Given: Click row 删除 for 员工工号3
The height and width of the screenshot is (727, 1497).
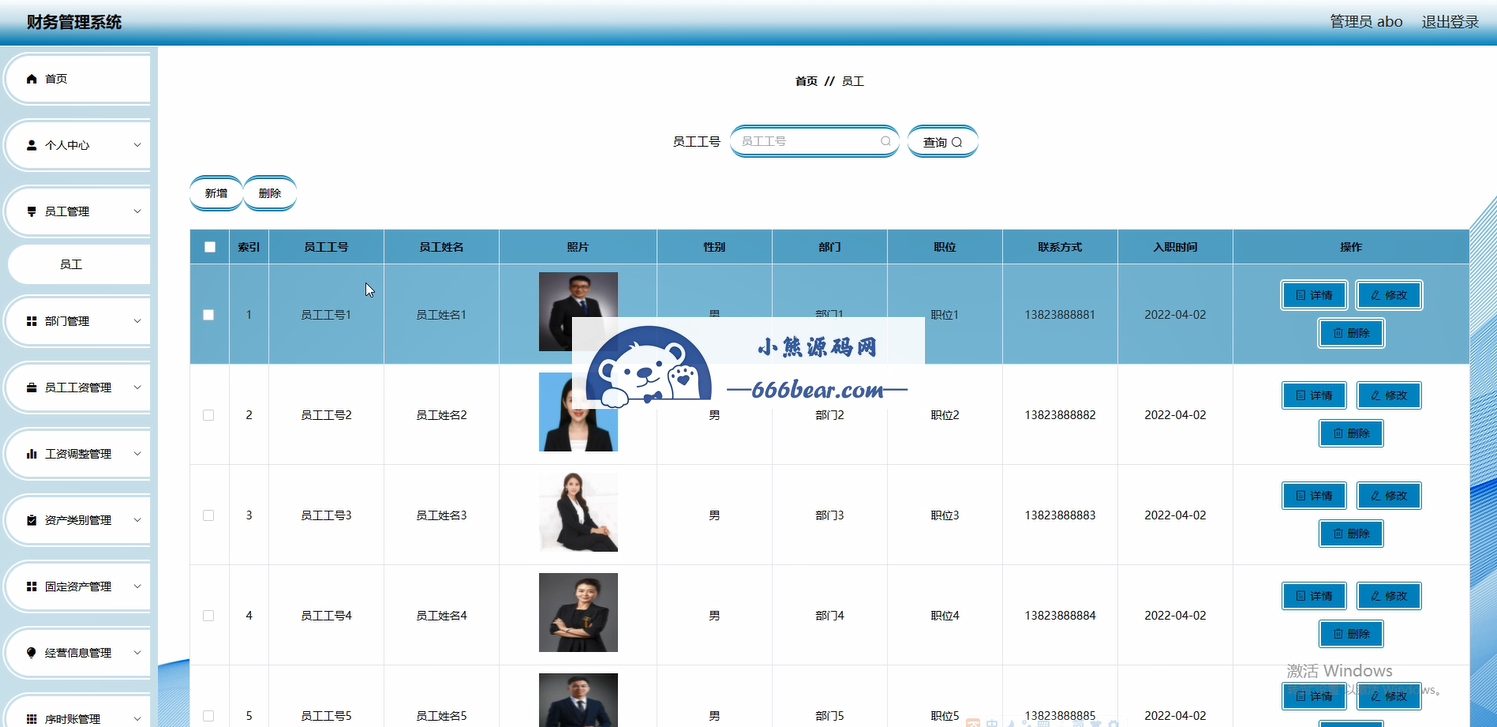Looking at the screenshot, I should (1351, 533).
